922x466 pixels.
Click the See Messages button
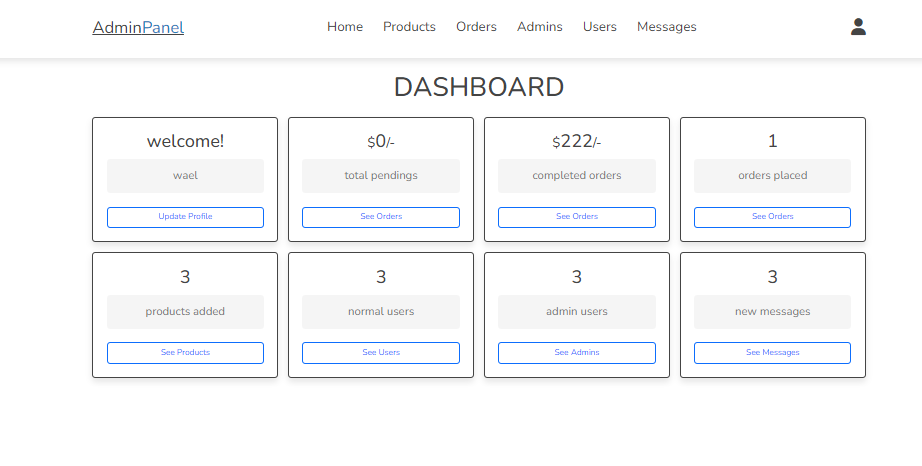(x=773, y=353)
